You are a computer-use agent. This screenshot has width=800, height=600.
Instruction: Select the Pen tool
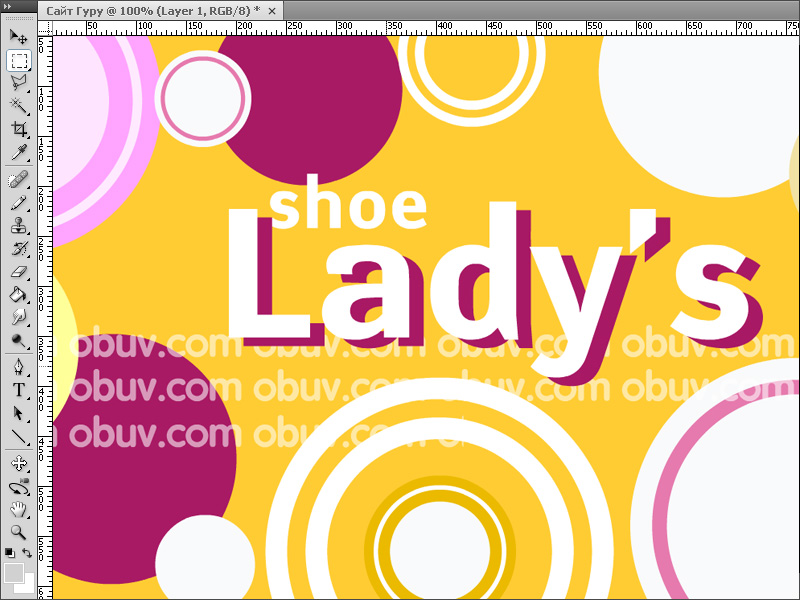point(18,367)
